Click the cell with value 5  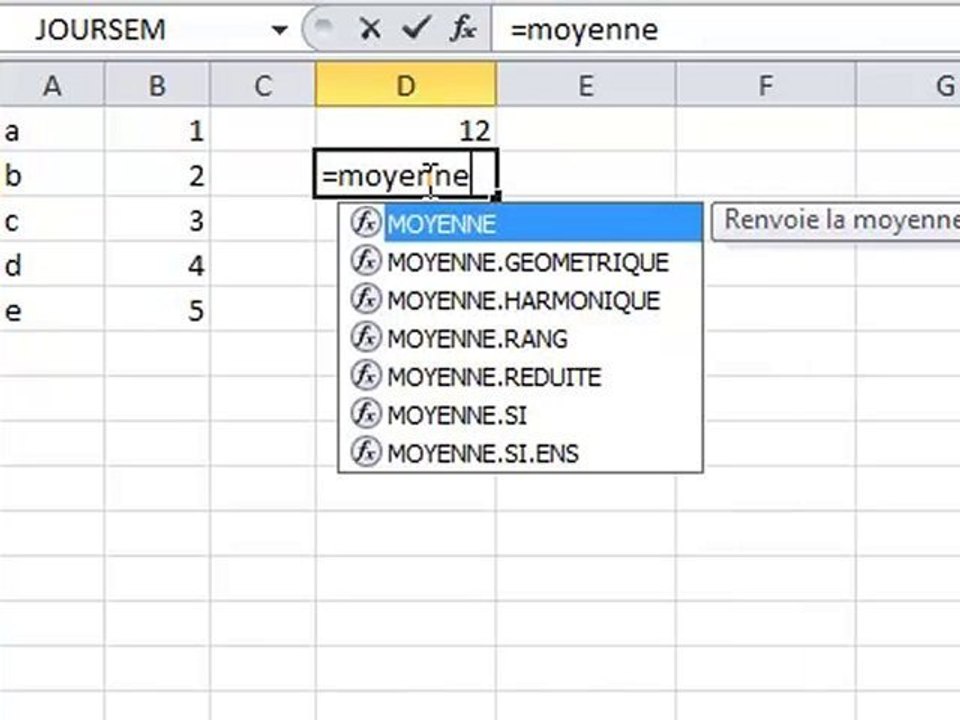point(157,310)
